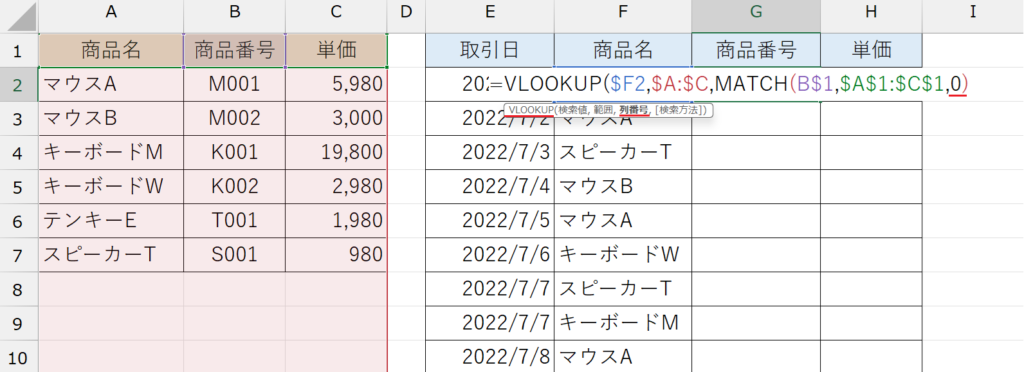Screen dimensions: 1024x372
Task: Select column B header
Action: tap(234, 16)
